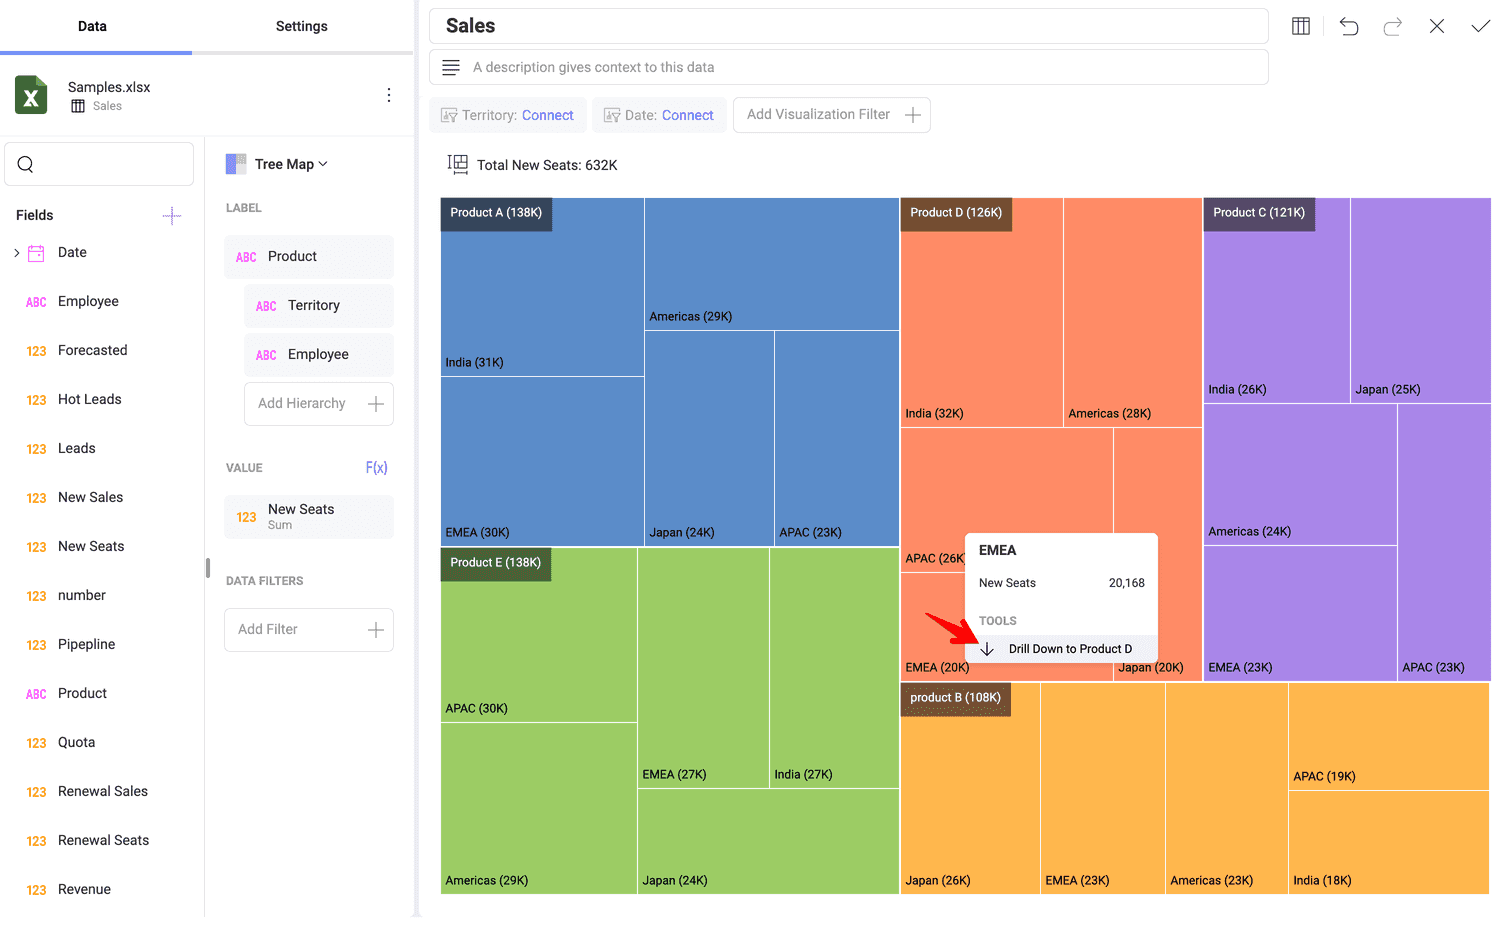Screen dimensions: 1508x949
Task: Click Add Visualization Filter button
Action: point(832,115)
